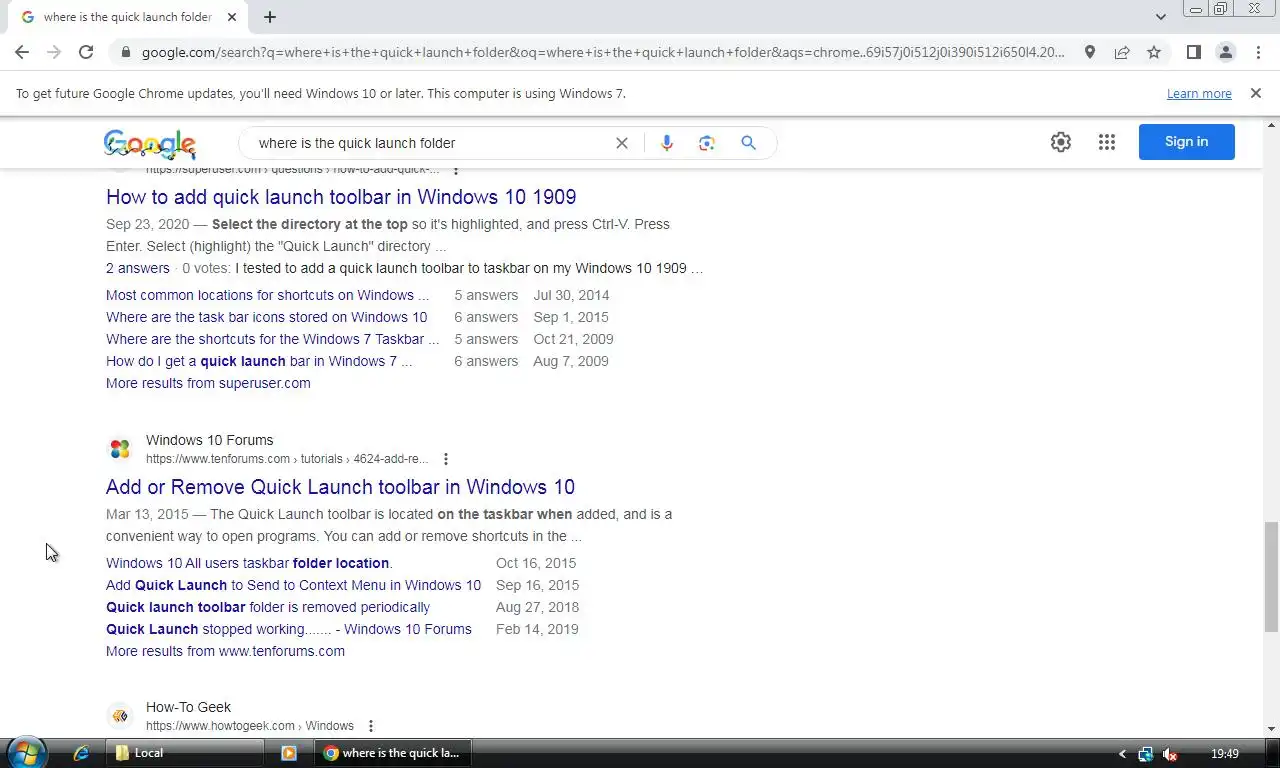Viewport: 1280px width, 768px height.
Task: Open the media player taskbar icon
Action: 288,753
